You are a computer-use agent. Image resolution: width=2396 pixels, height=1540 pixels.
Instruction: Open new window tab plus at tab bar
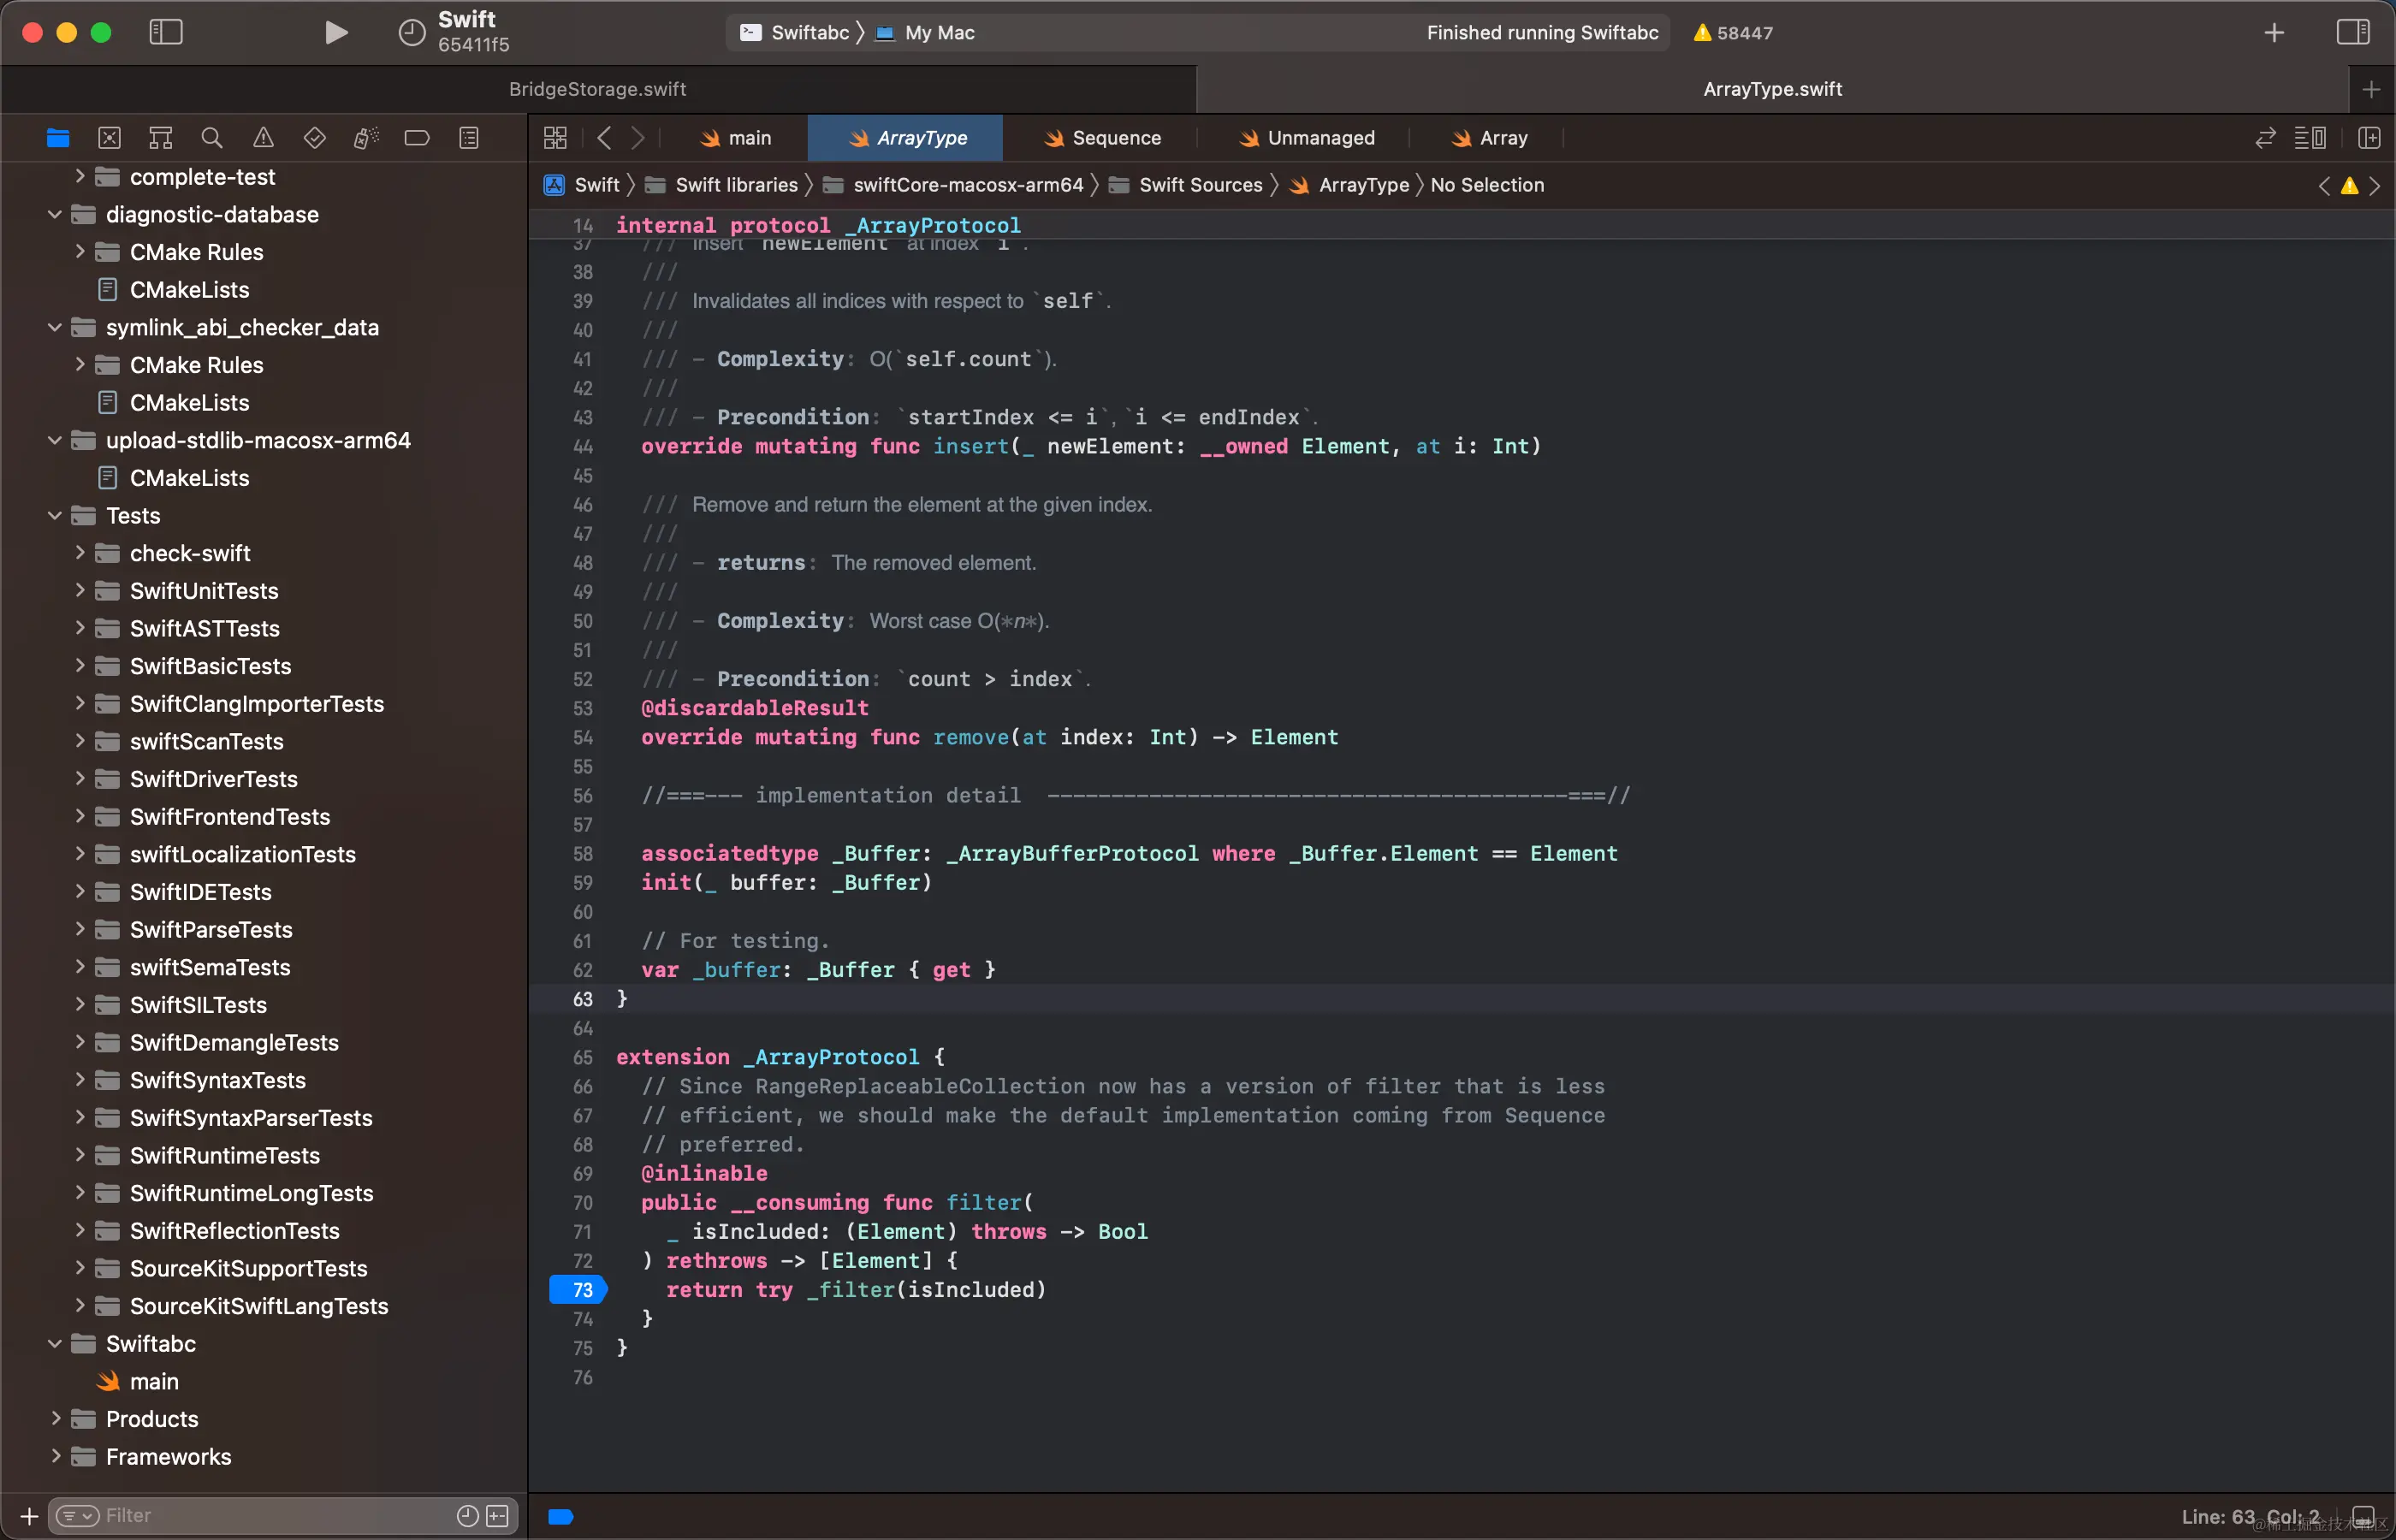pyautogui.click(x=2371, y=90)
